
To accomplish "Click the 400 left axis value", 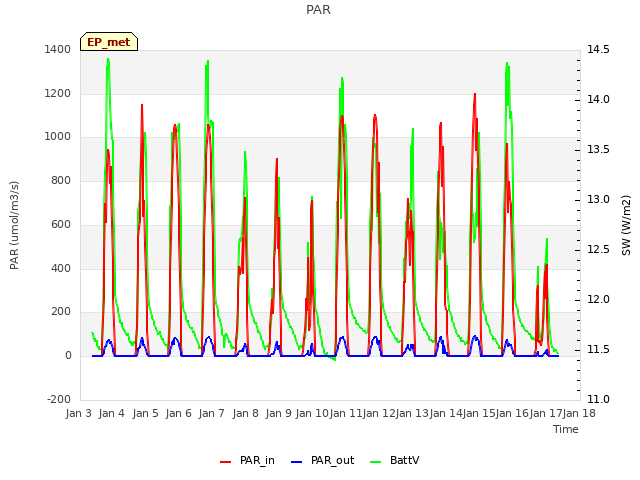I will pos(61,268).
